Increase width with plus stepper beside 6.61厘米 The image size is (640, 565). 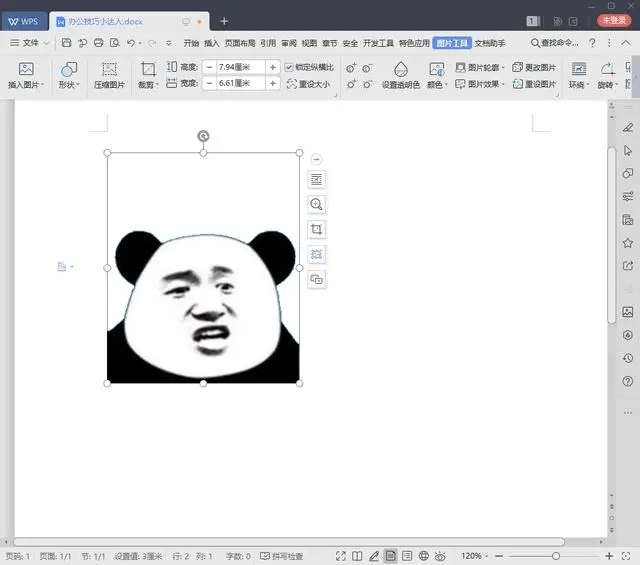click(273, 83)
